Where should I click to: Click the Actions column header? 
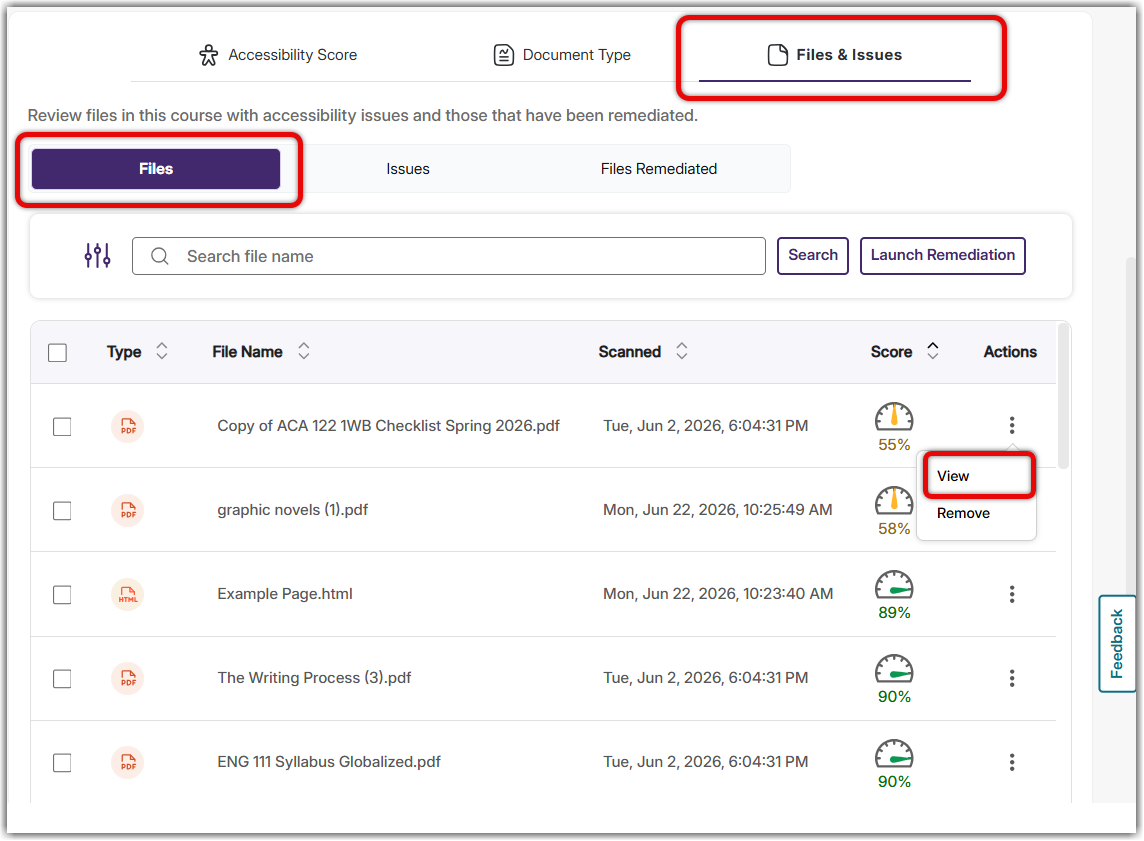(x=1010, y=352)
